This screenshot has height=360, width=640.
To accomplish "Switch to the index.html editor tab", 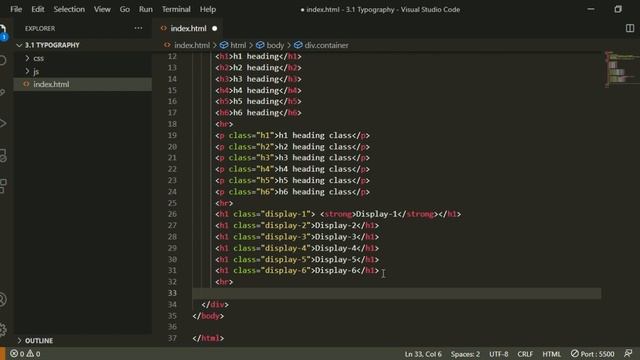I will [188, 28].
